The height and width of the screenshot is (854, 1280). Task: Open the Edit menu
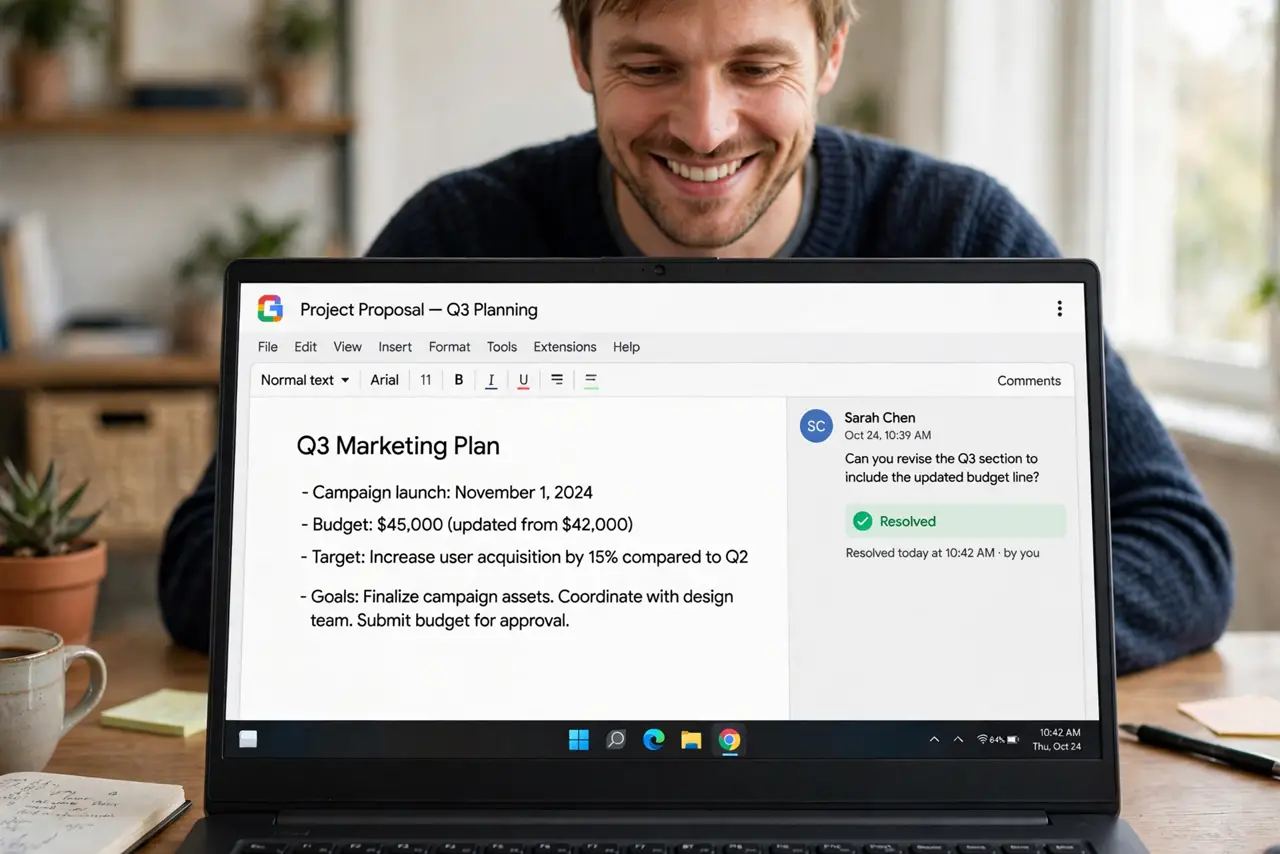pyautogui.click(x=305, y=347)
